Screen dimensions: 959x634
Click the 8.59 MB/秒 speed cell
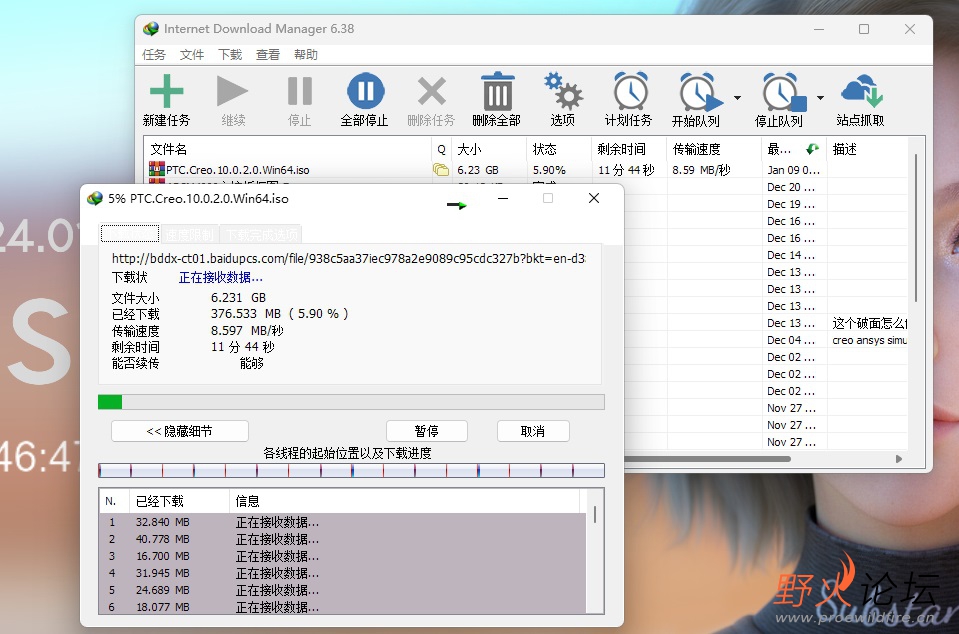point(702,170)
